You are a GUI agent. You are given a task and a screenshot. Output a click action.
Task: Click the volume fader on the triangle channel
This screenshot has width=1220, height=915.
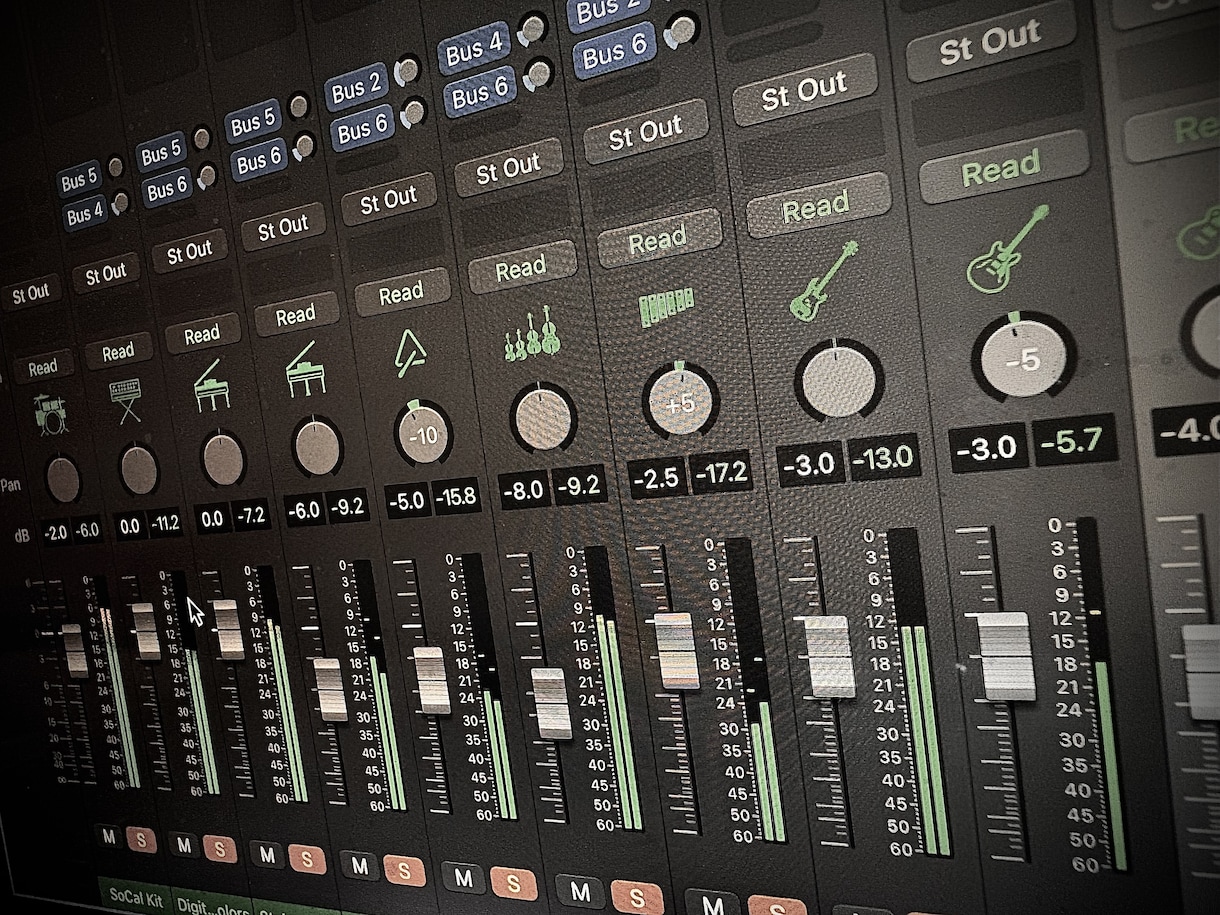(432, 681)
